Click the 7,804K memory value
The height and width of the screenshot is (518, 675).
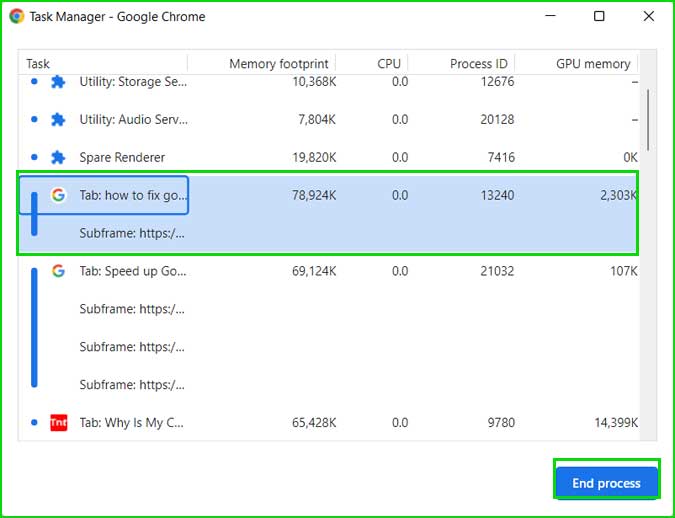[317, 119]
